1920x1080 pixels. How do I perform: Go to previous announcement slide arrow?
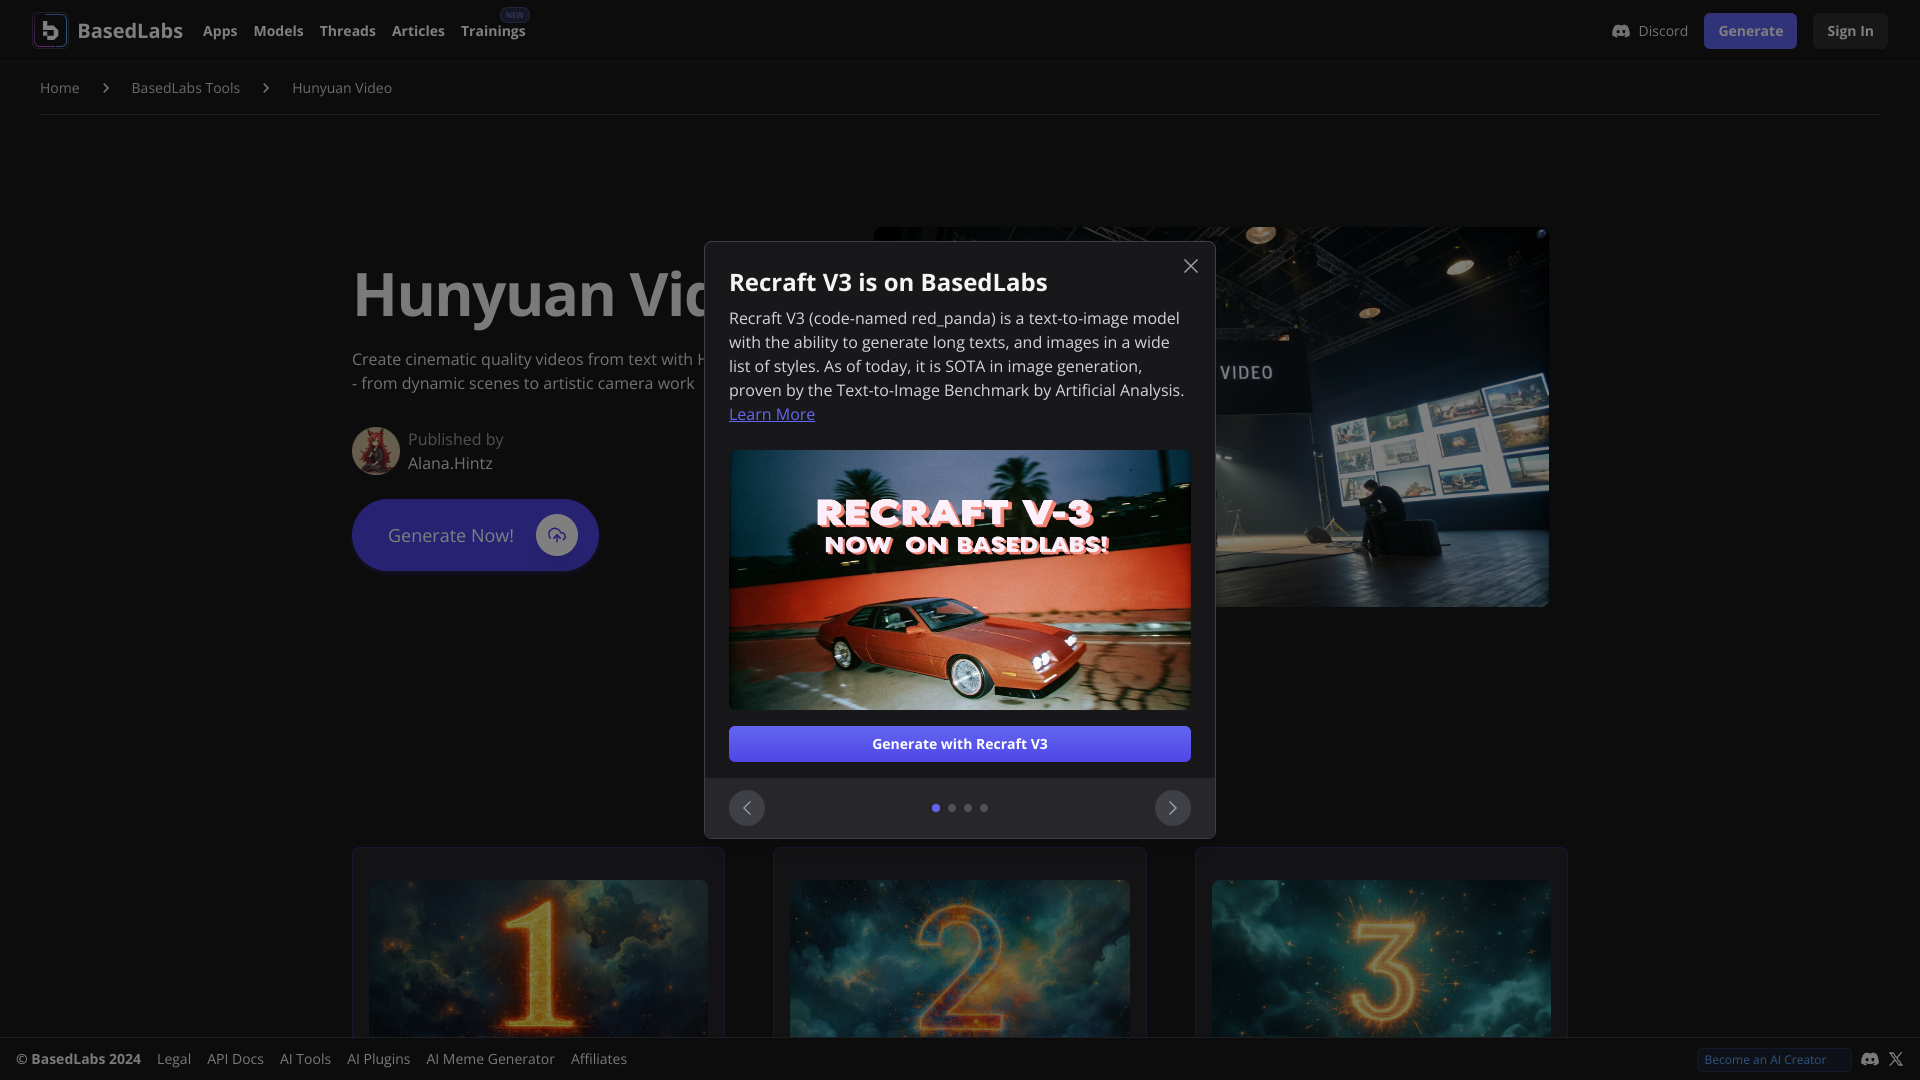(x=747, y=808)
